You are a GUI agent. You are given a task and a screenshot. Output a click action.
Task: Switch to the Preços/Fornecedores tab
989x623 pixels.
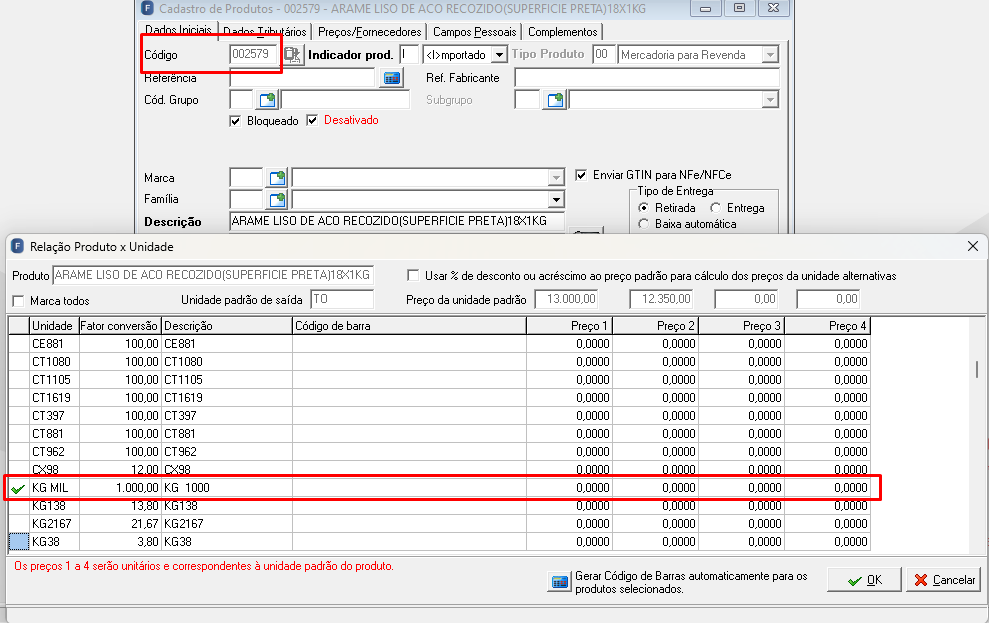click(x=370, y=32)
